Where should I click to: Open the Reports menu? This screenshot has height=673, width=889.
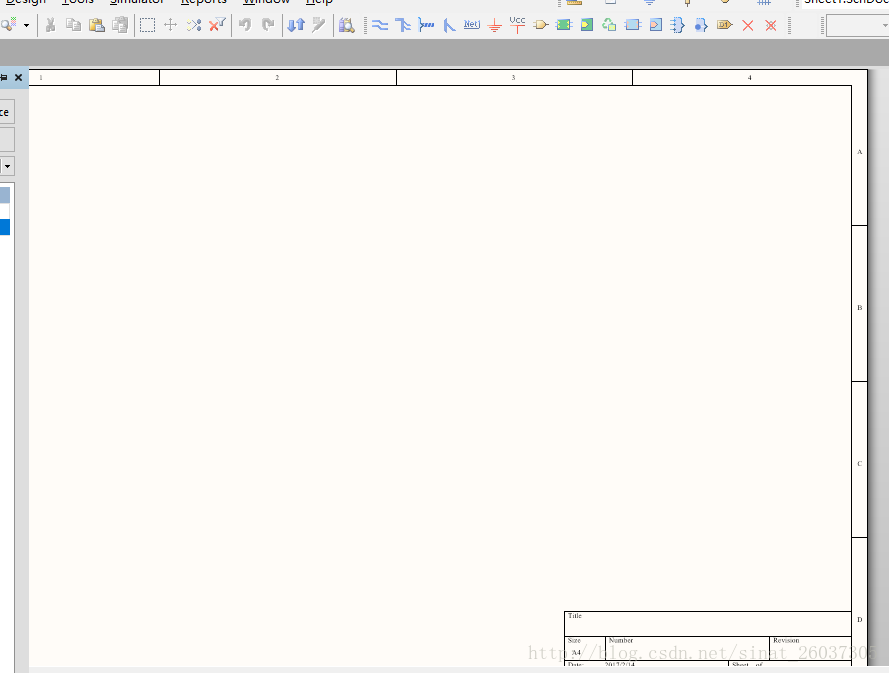point(204,2)
